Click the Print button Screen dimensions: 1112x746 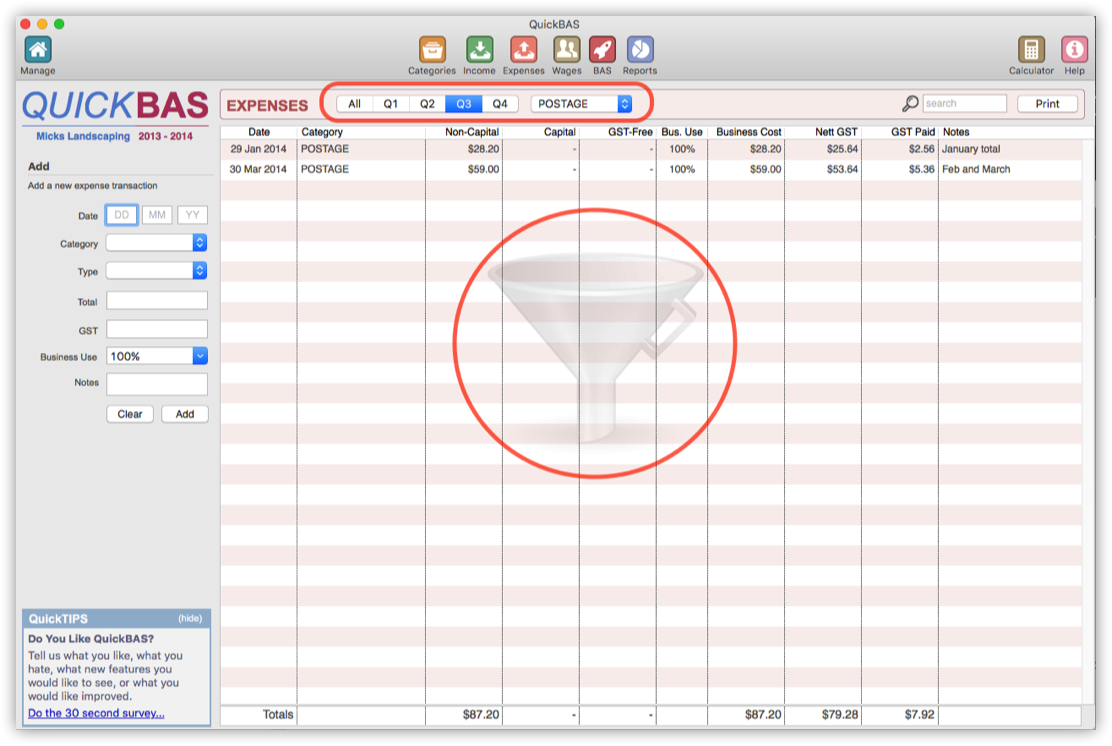coord(1047,103)
